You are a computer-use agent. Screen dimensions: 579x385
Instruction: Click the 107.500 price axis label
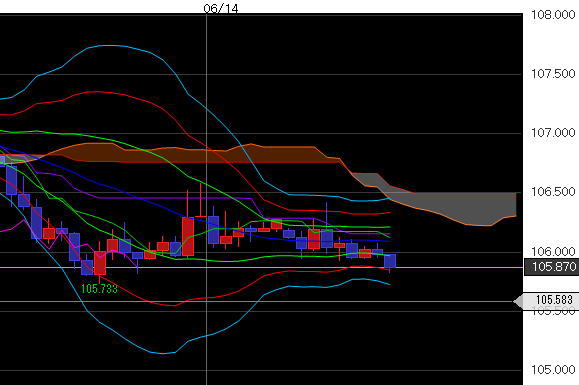coord(553,74)
